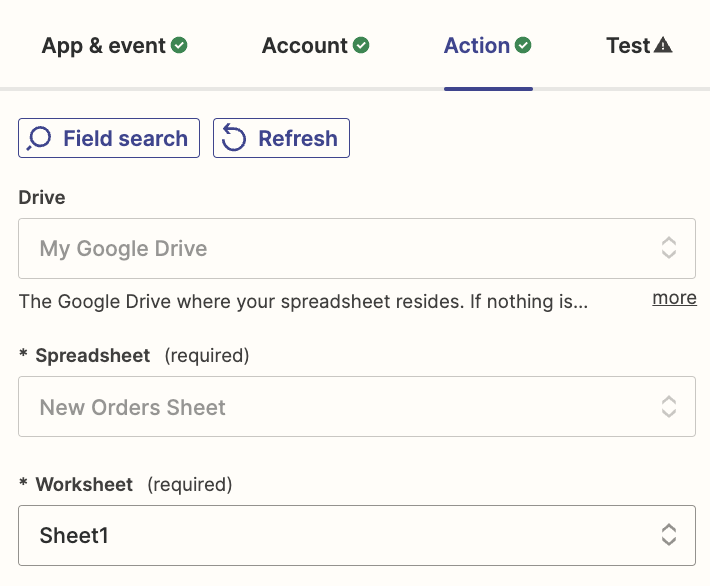The width and height of the screenshot is (710, 586).
Task: Click the Drive field label
Action: tap(42, 197)
